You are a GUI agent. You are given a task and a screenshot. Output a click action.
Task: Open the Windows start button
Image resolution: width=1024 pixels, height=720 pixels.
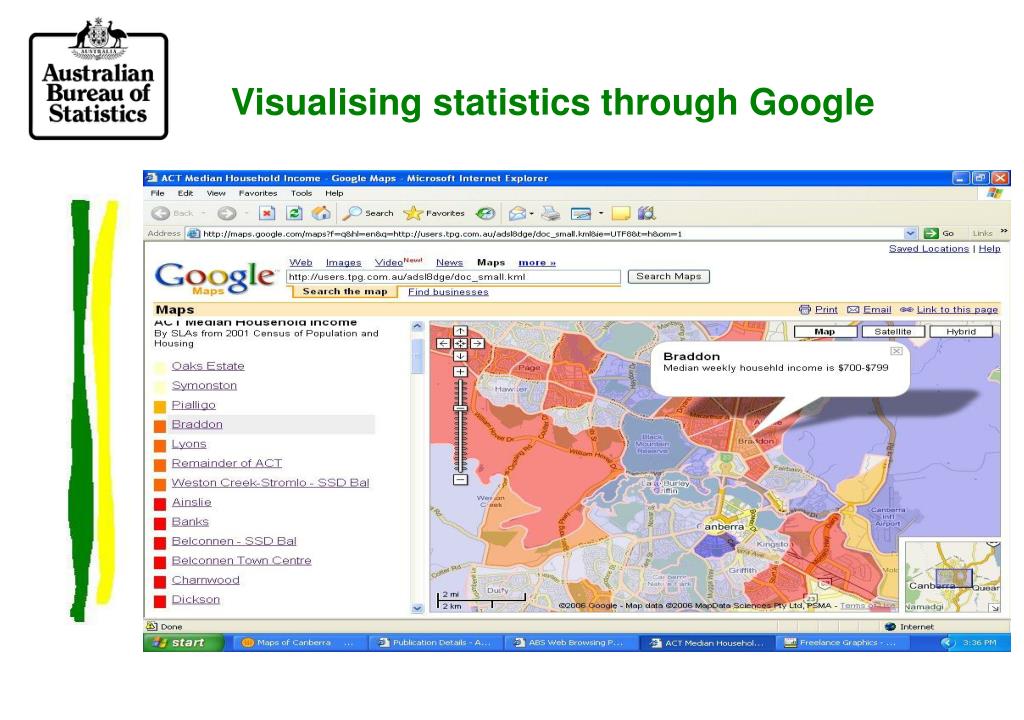182,643
